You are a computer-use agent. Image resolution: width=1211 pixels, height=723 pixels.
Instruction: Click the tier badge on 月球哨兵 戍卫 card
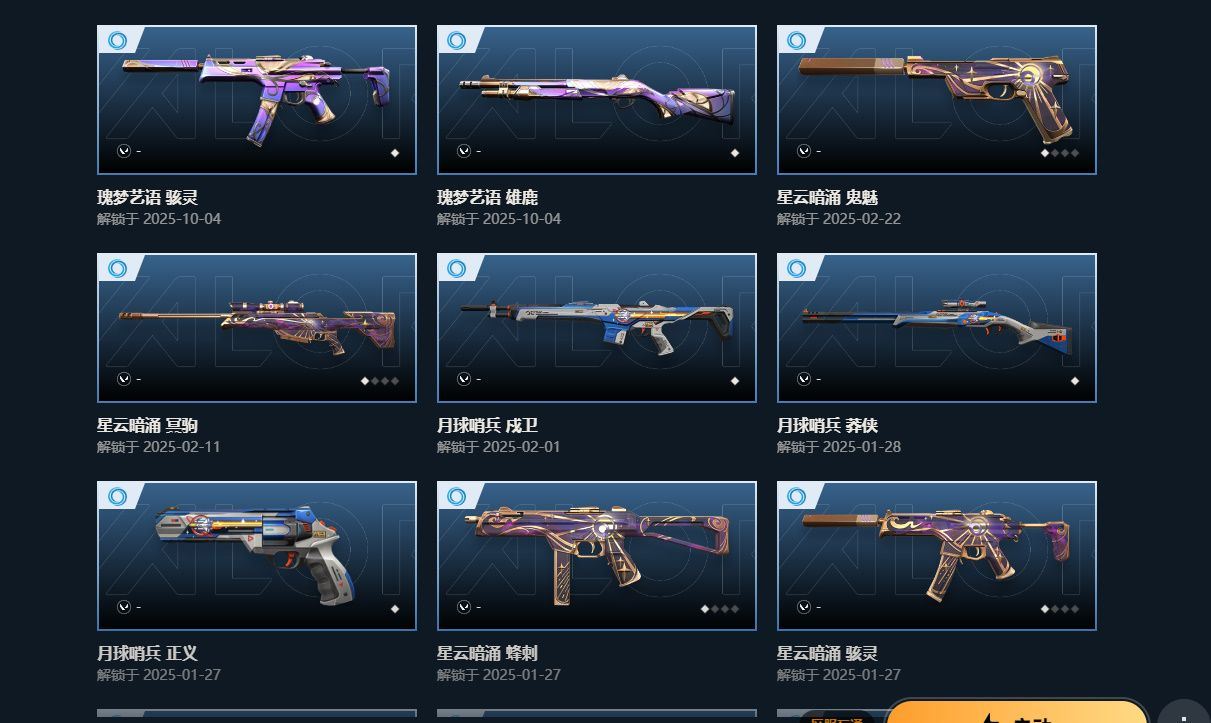(x=457, y=269)
